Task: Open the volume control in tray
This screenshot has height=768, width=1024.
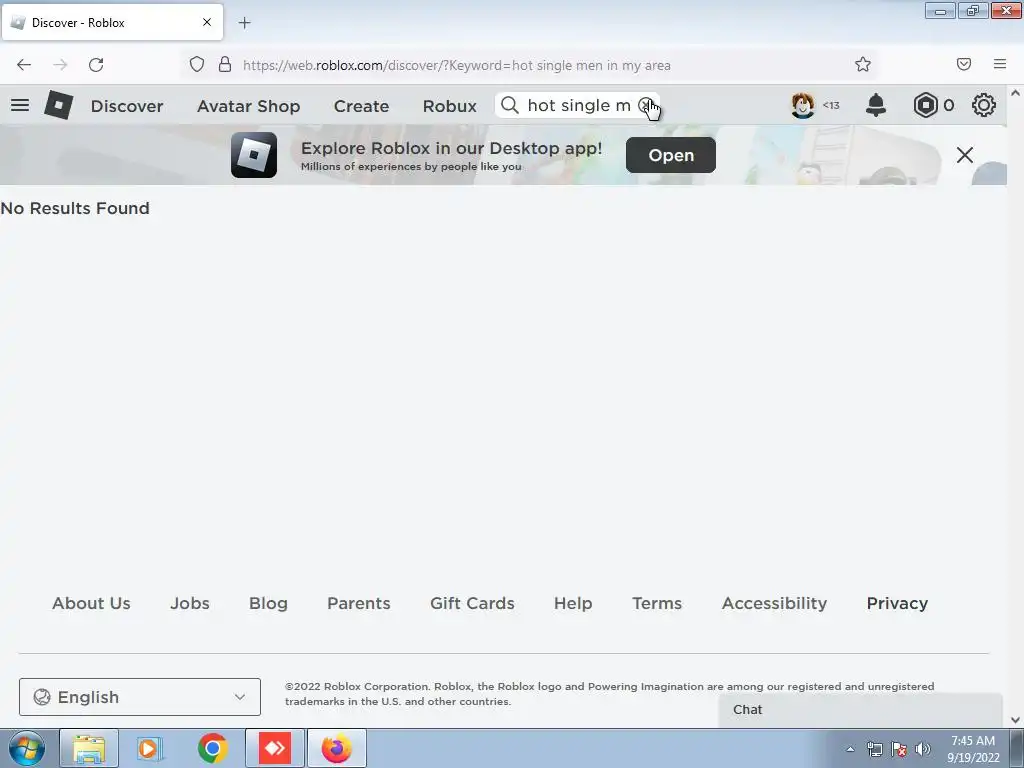Action: coord(923,749)
